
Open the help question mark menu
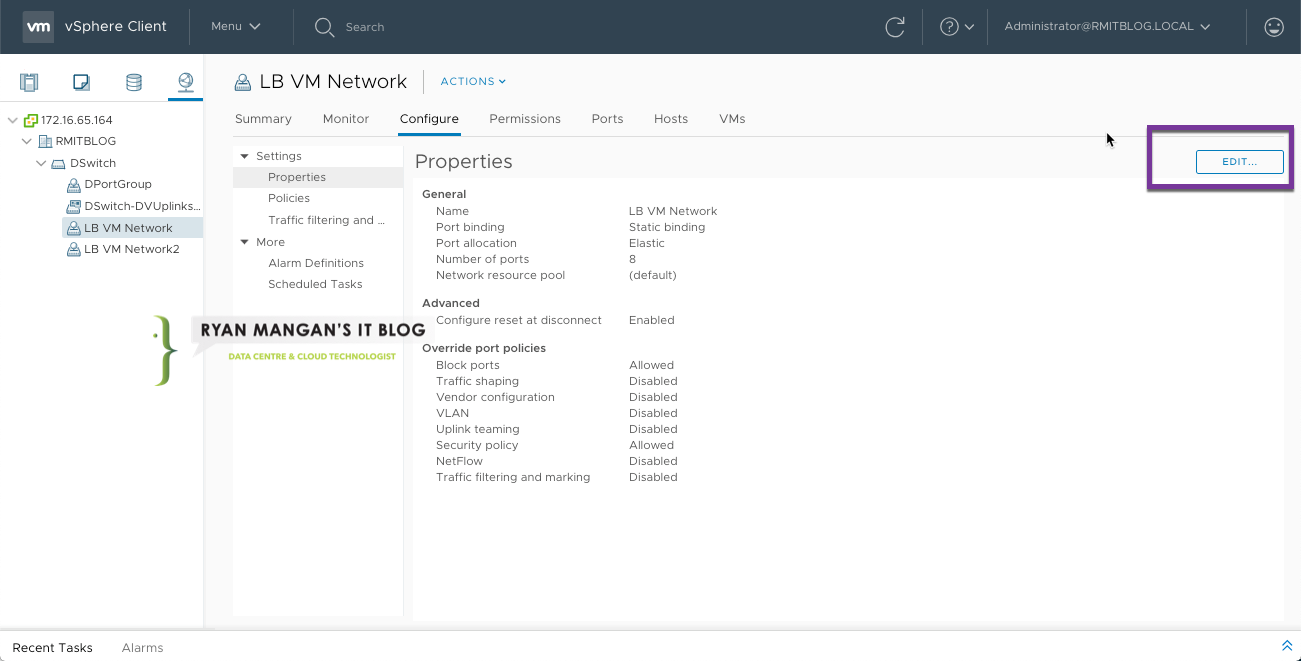[956, 27]
